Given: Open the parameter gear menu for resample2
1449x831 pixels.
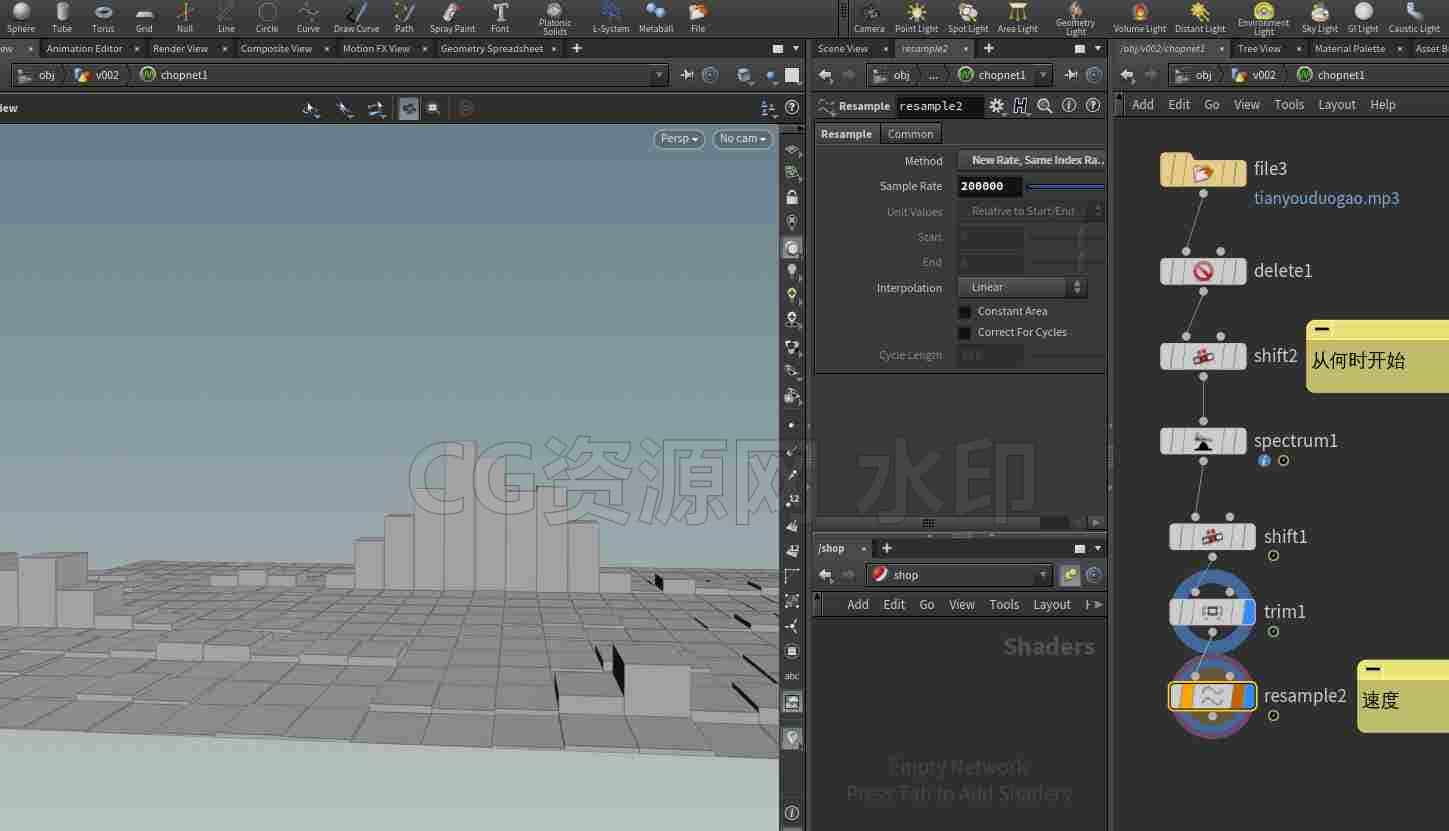Looking at the screenshot, I should (996, 106).
